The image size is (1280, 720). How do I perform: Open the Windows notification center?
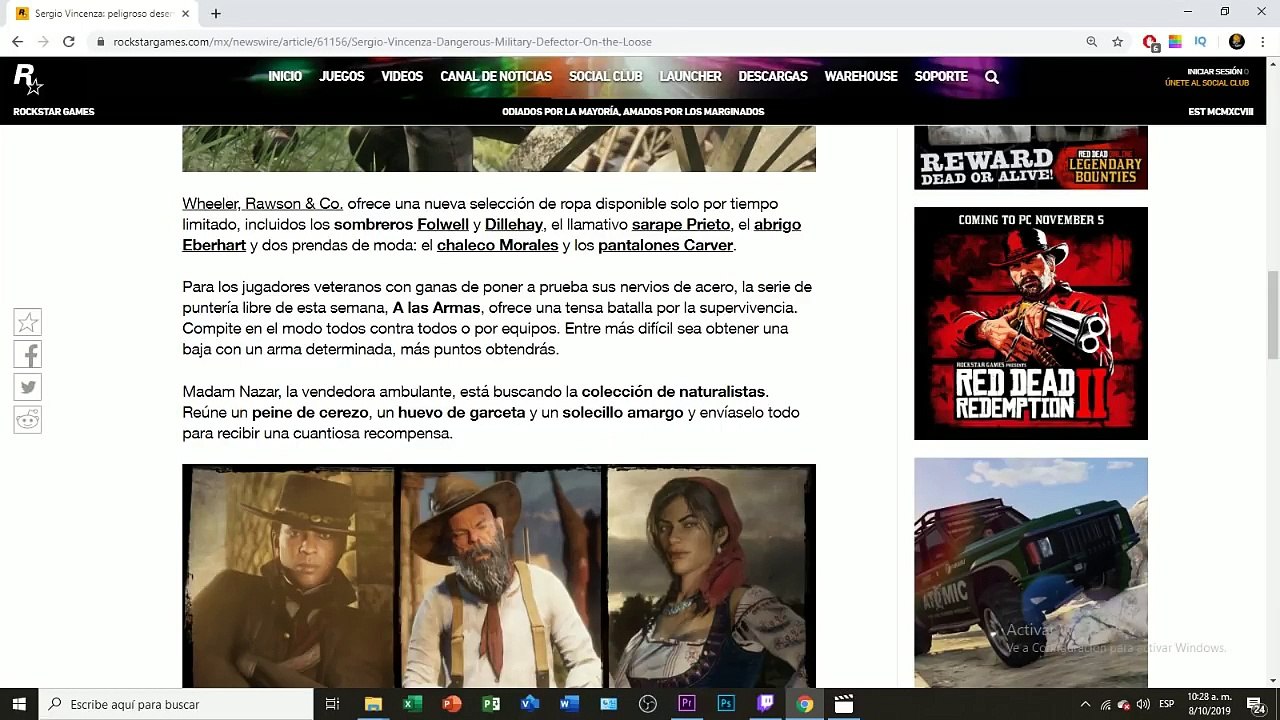(x=1257, y=704)
